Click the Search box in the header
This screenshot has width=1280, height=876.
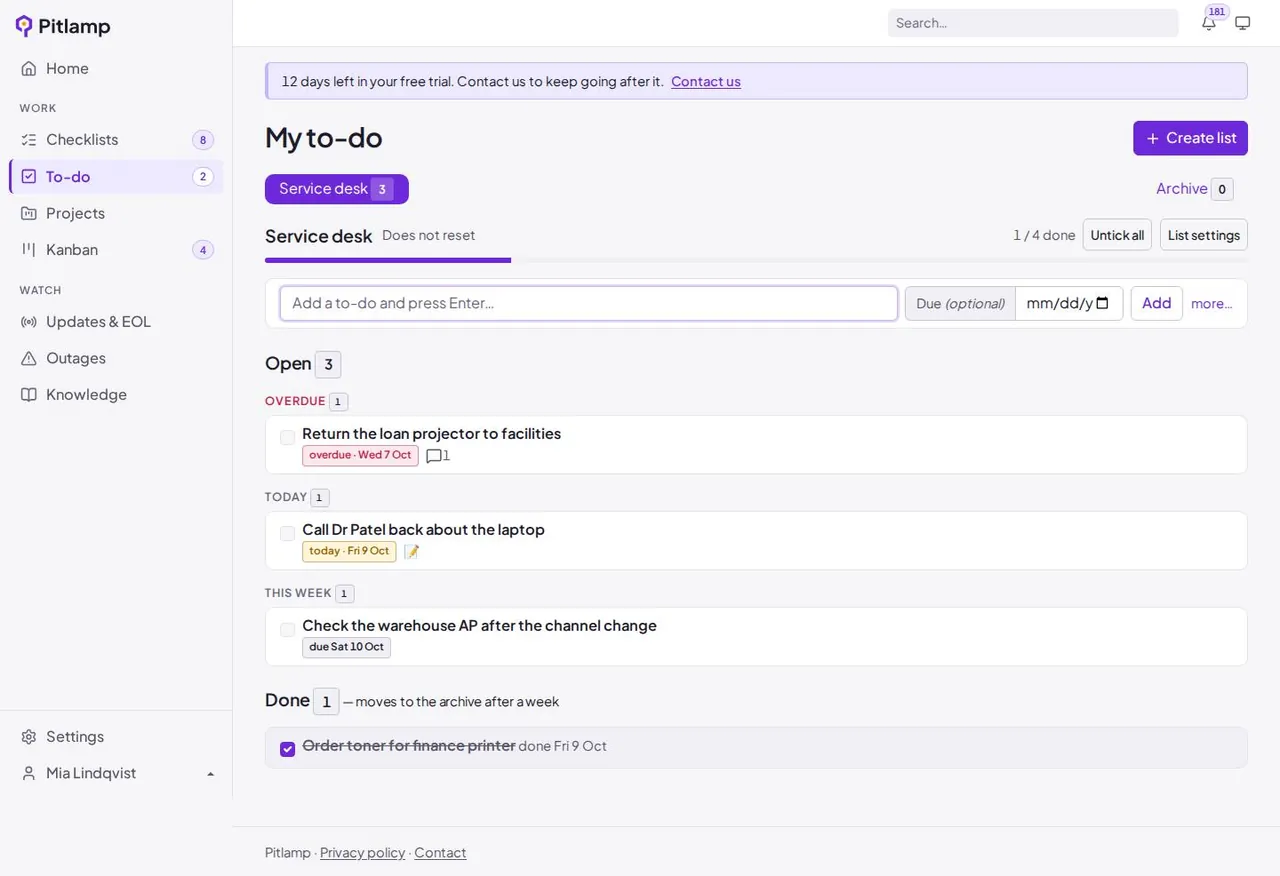1033,23
